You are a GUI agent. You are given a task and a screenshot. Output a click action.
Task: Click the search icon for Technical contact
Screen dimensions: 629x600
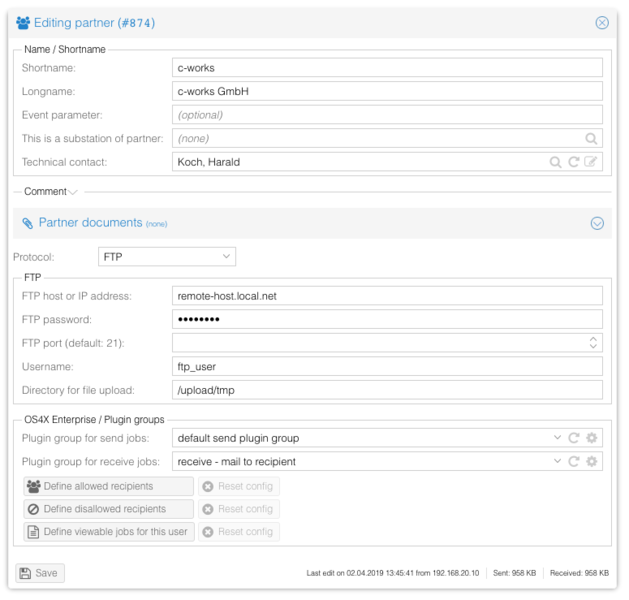tap(555, 162)
